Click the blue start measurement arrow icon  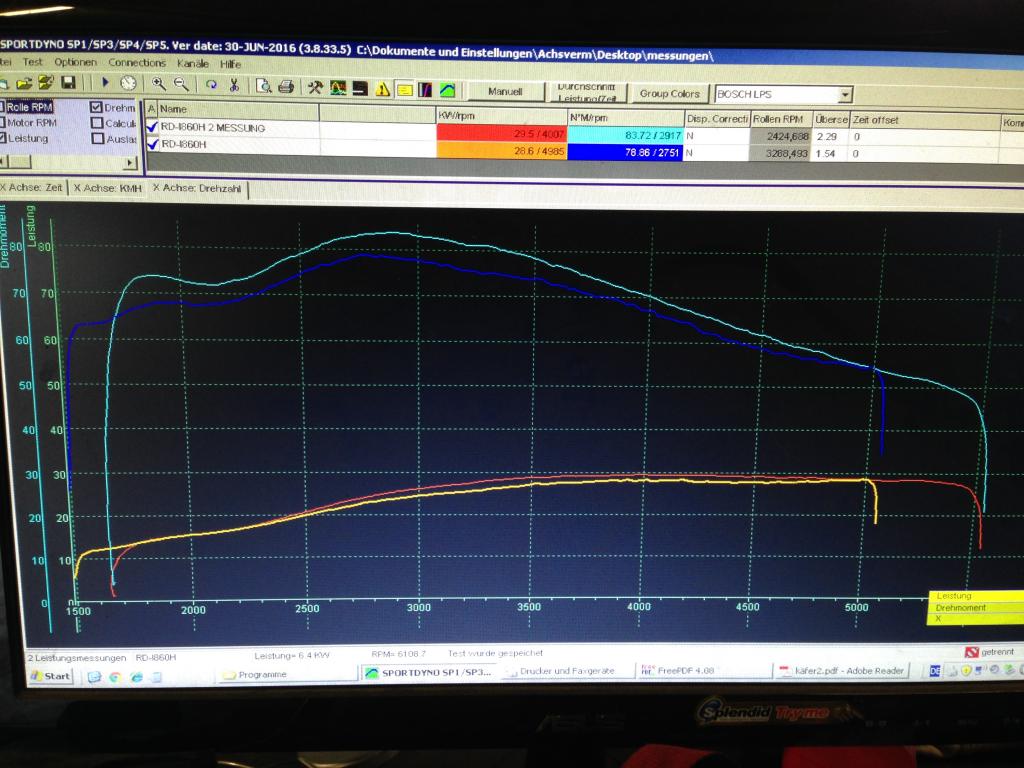(106, 84)
